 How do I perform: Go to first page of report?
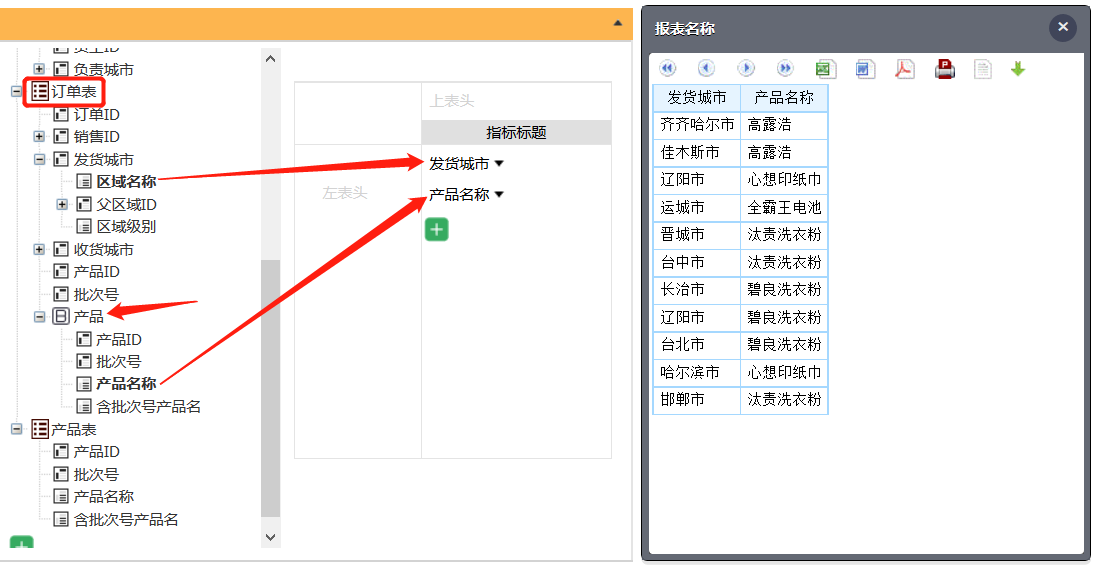[668, 69]
